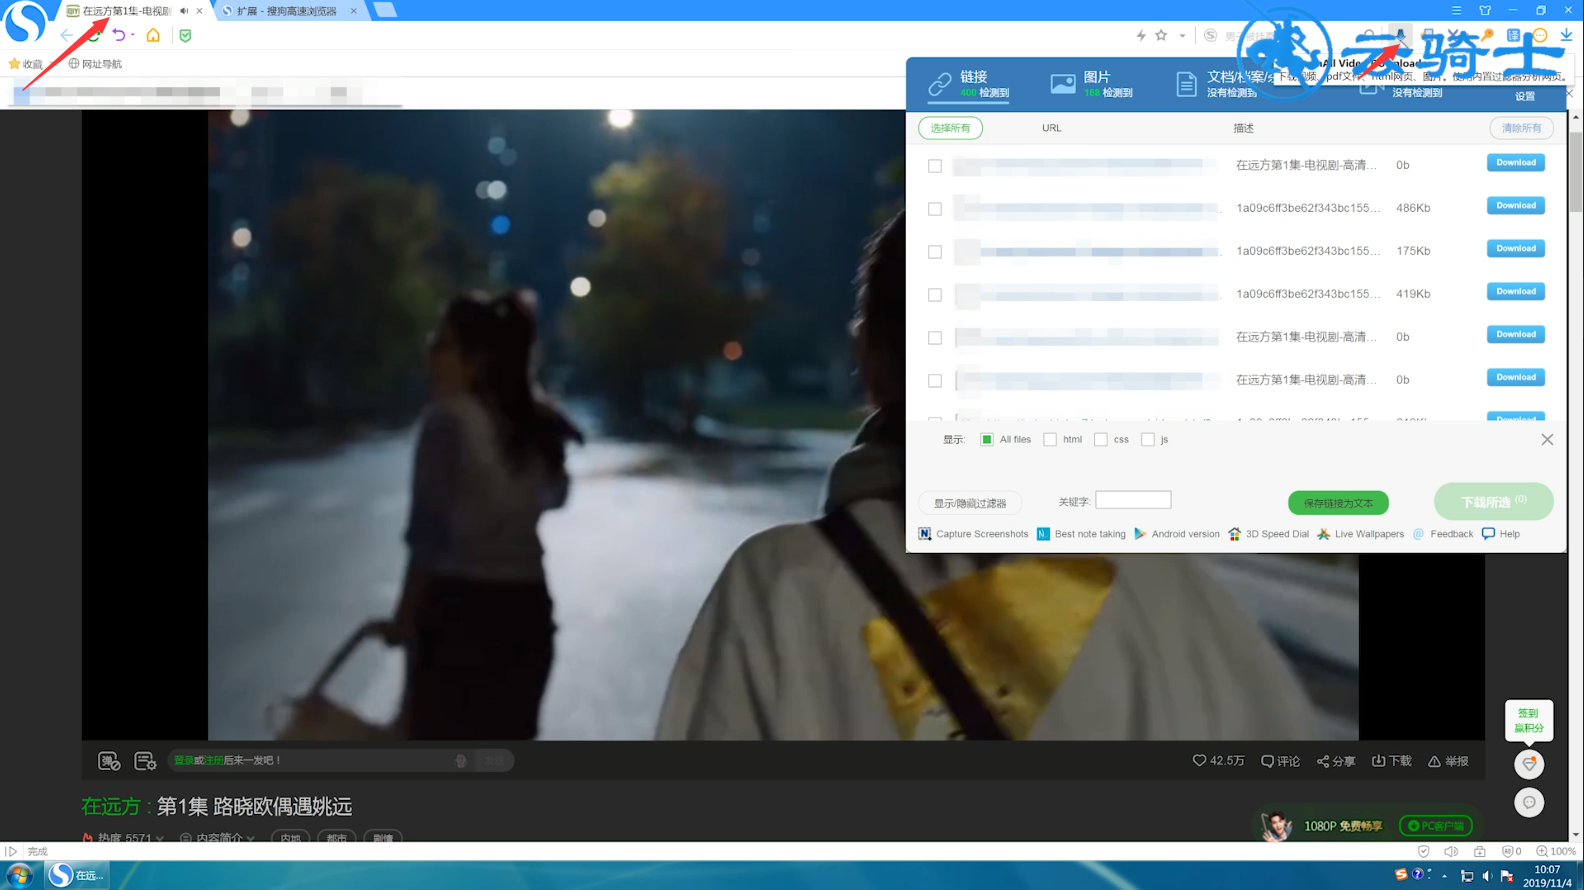Viewport: 1584px width, 890px height.
Task: Go back to the previous page
Action: [x=67, y=35]
